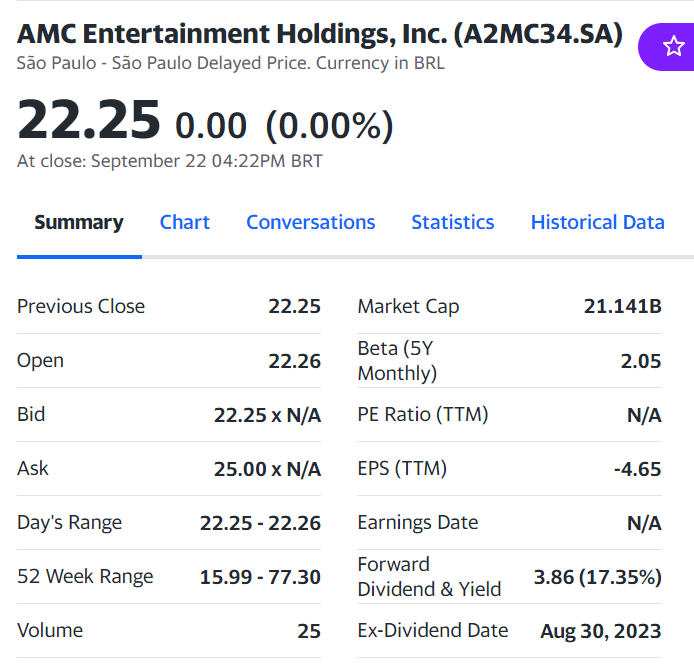Click the Bid row label
The height and width of the screenshot is (668, 694).
click(31, 414)
